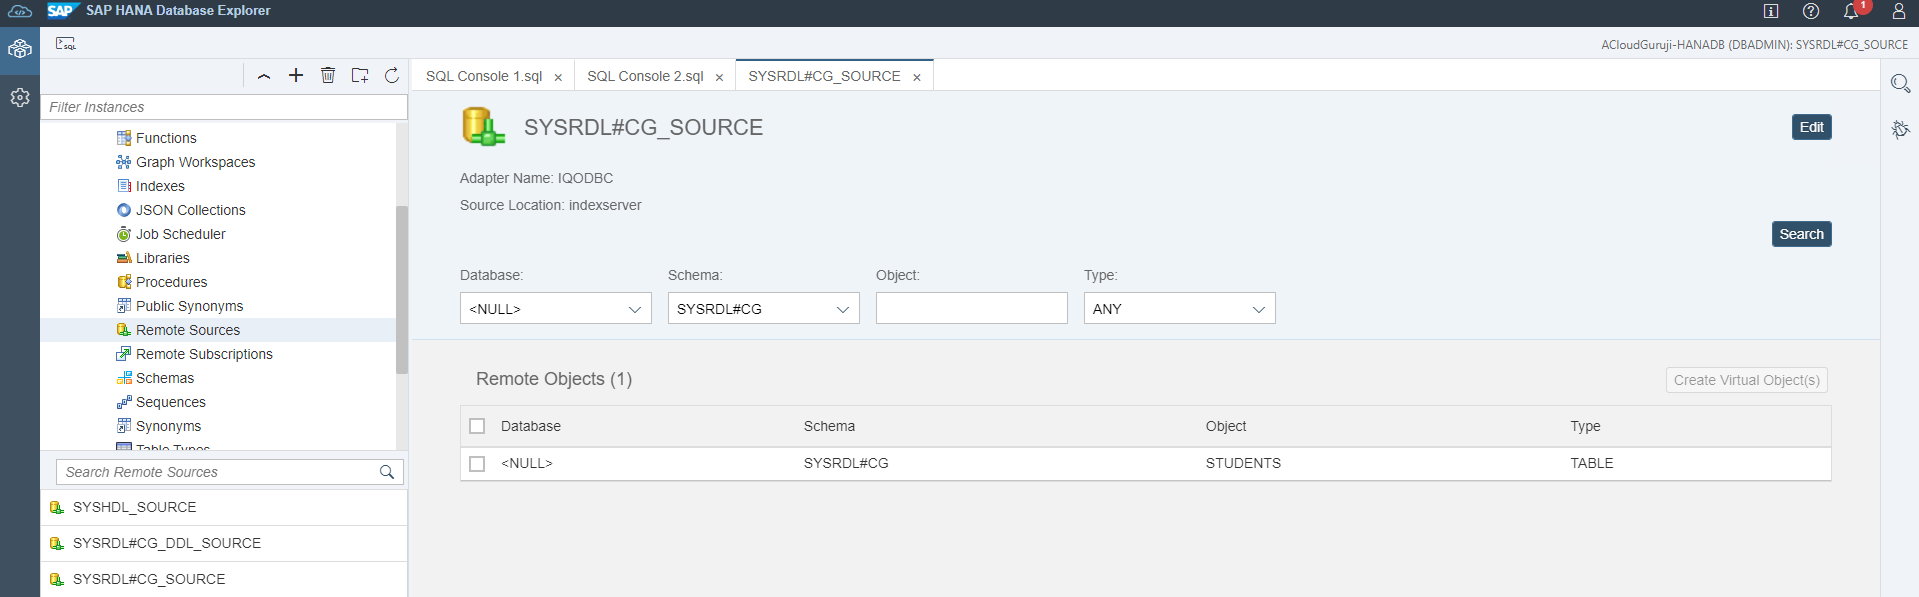Screen dimensions: 1919x597
Task: Open the notifications bell icon
Action: [1851, 11]
